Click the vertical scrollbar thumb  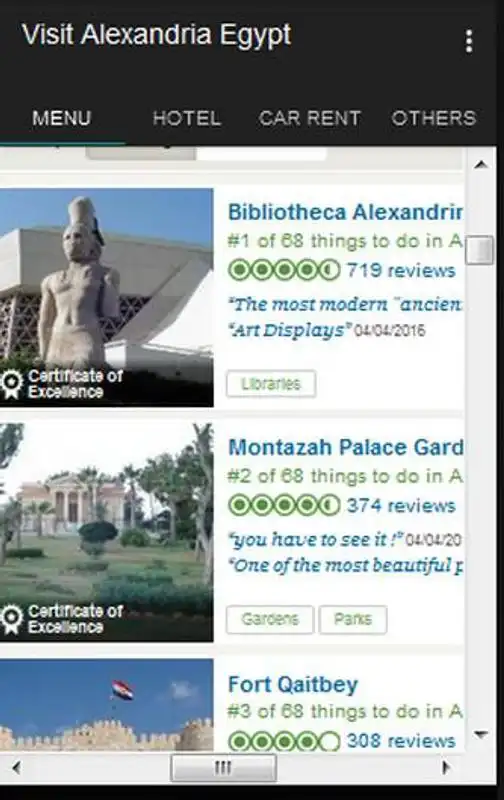click(x=480, y=250)
